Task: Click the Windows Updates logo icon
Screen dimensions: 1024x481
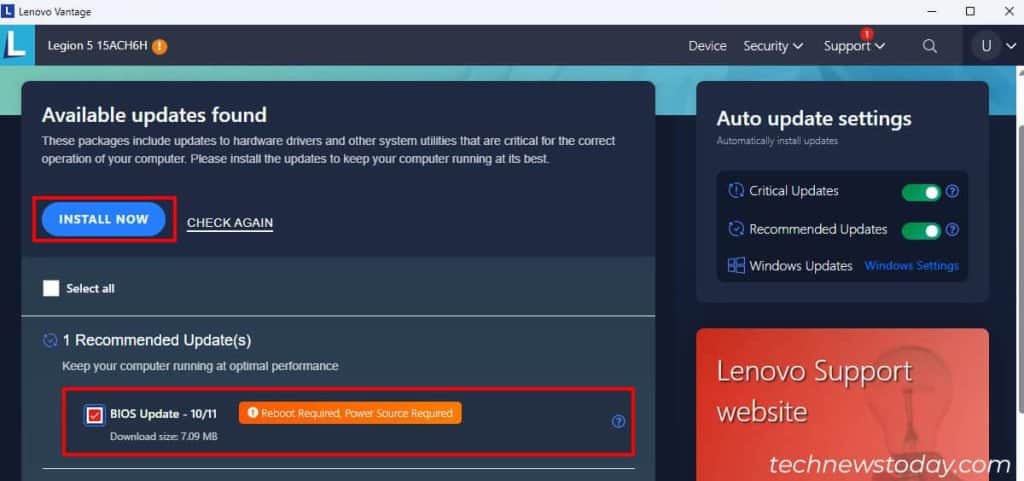Action: pyautogui.click(x=736, y=266)
